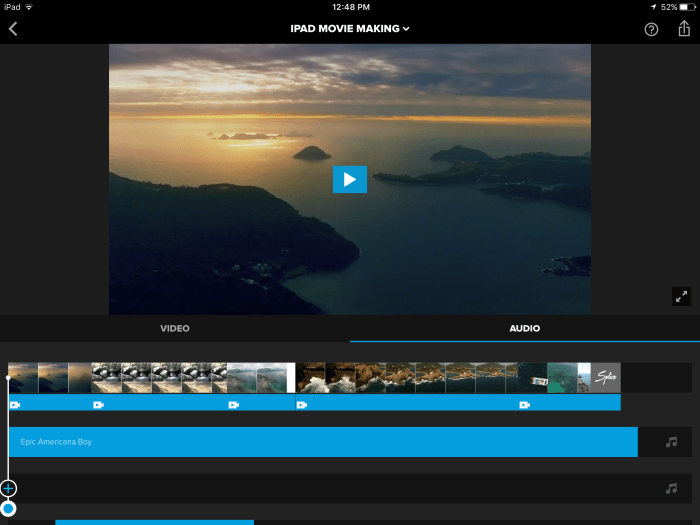Viewport: 700px width, 525px height.
Task: Tap the record circle below the playhead
Action: click(x=8, y=509)
